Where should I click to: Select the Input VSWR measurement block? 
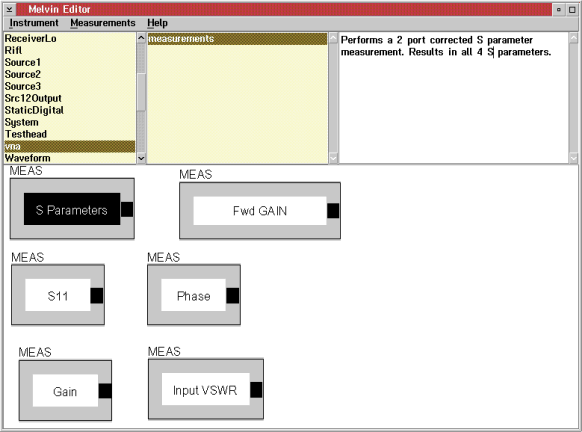(205, 389)
